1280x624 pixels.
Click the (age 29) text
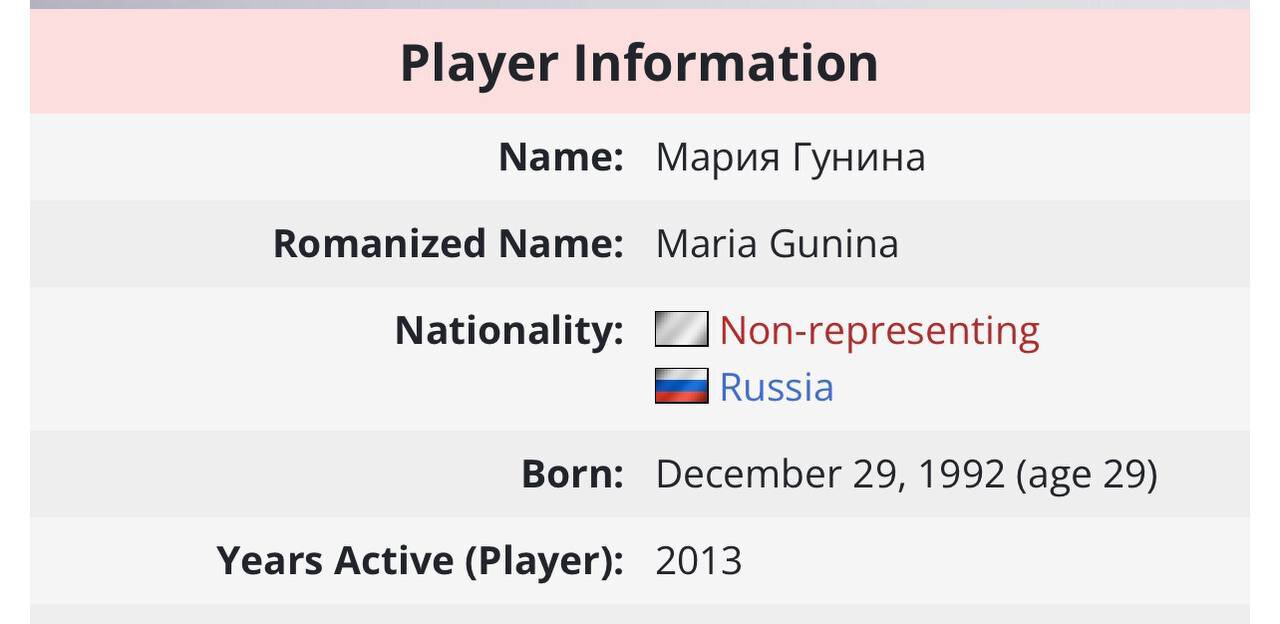pyautogui.click(x=1087, y=475)
